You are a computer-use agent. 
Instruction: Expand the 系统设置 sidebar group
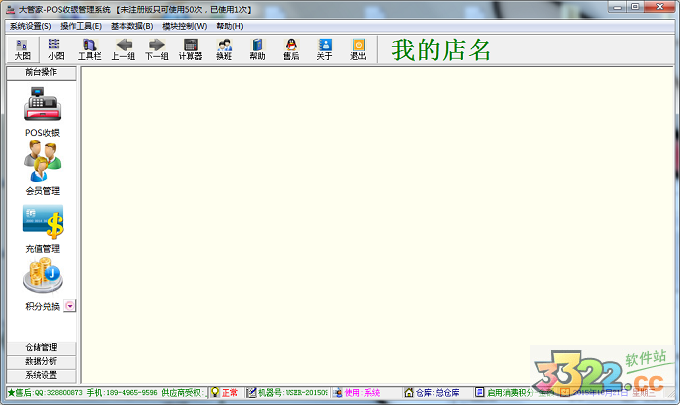41,375
